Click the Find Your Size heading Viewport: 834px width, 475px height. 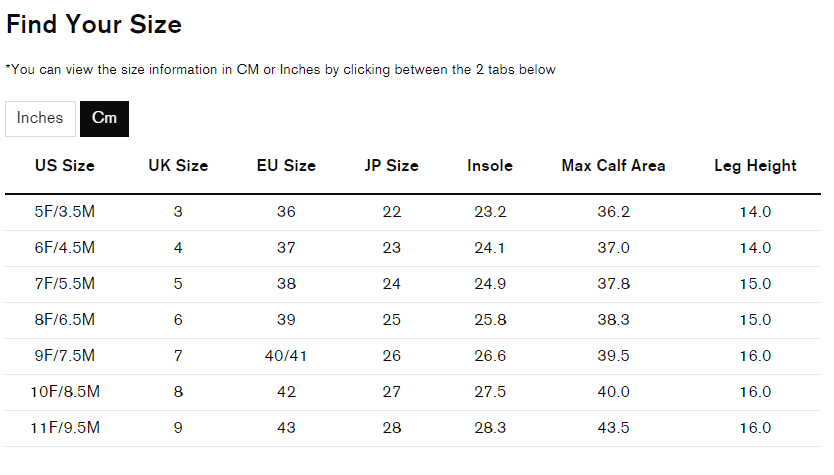94,24
